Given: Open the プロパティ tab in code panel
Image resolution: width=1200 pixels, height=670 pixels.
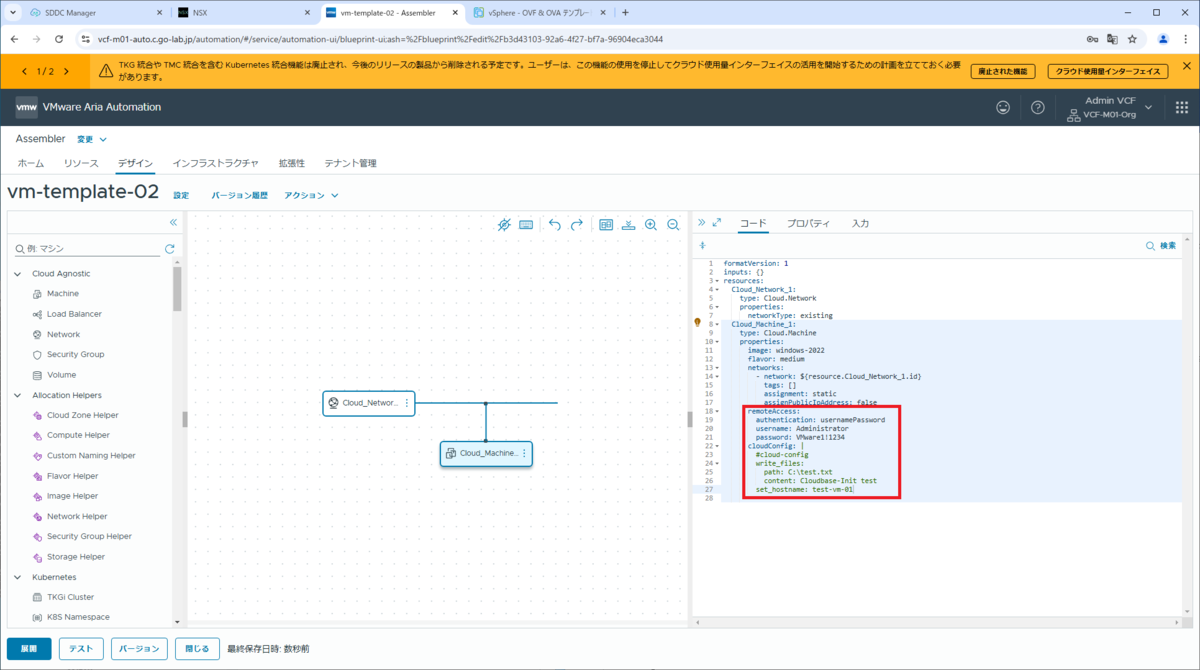Looking at the screenshot, I should tap(808, 223).
